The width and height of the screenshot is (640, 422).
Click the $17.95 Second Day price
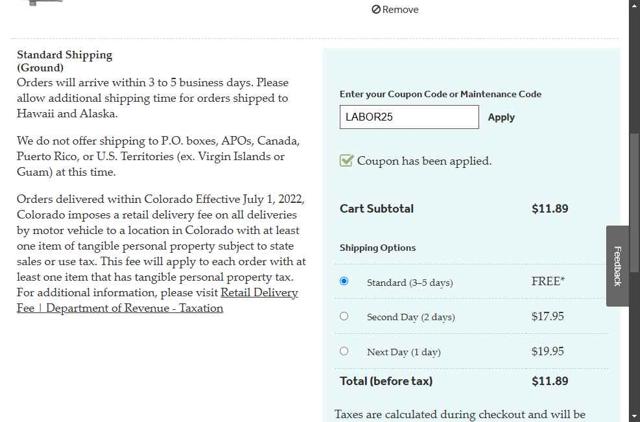coord(548,316)
